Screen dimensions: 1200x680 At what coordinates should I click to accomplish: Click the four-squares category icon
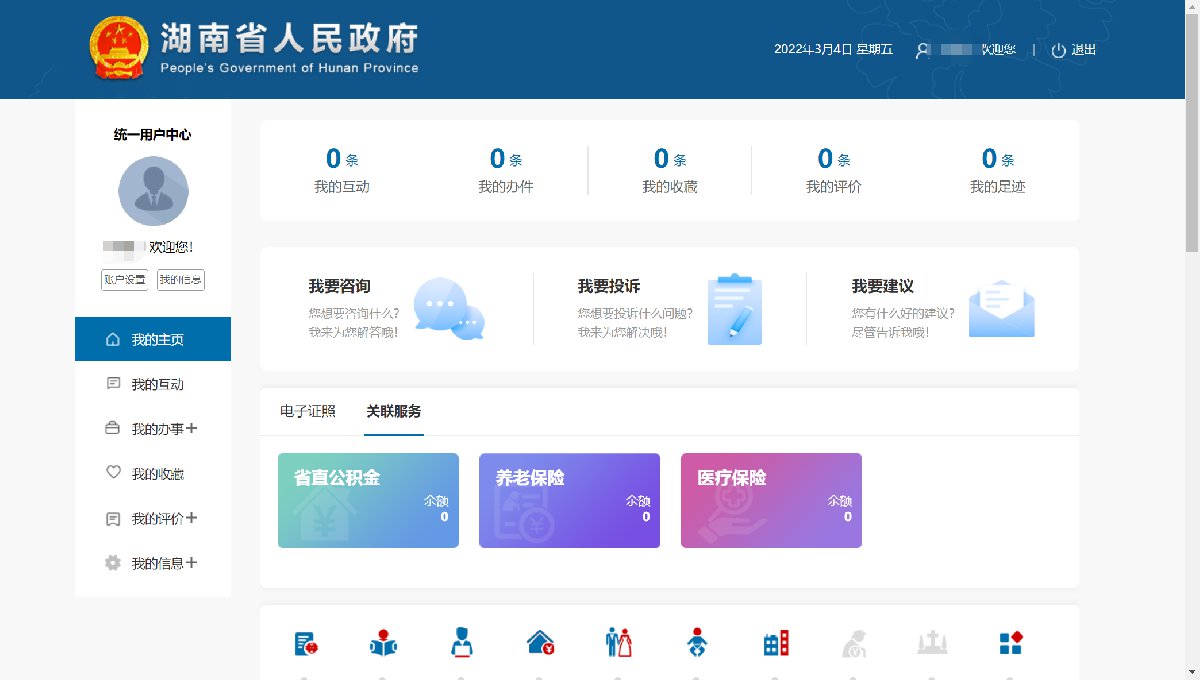coord(1010,642)
